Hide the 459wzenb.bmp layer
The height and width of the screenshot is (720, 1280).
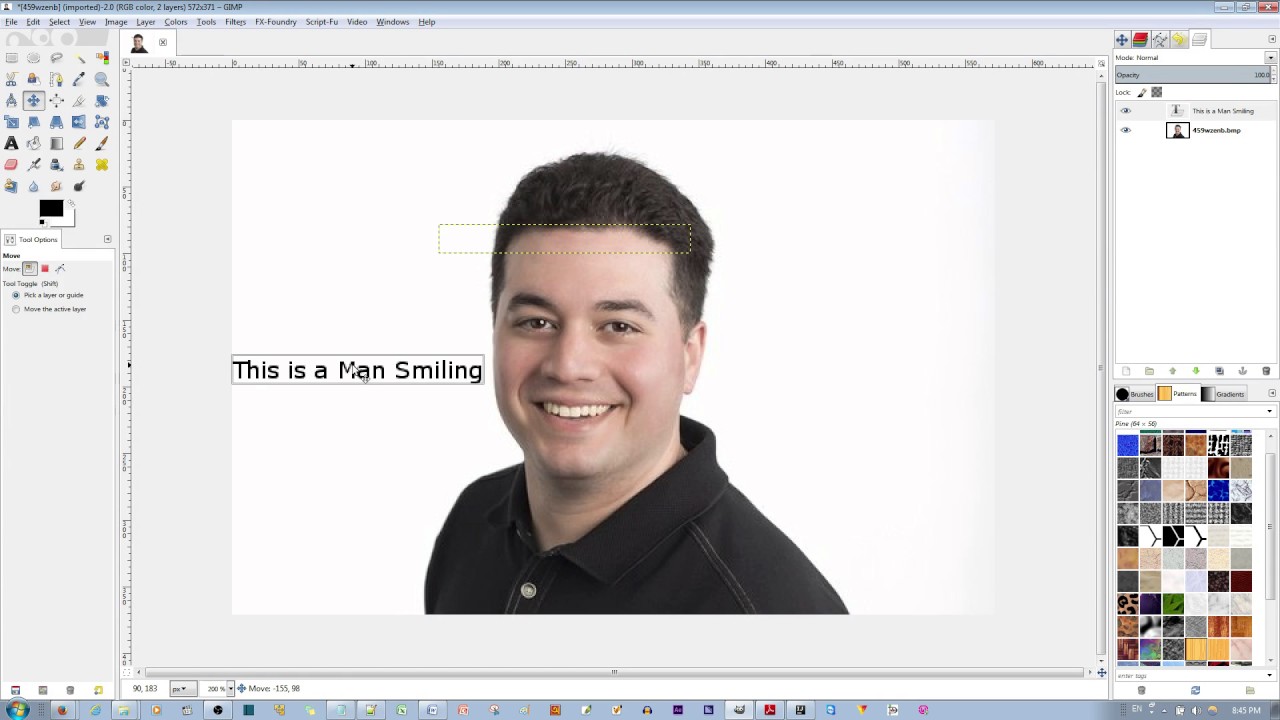pyautogui.click(x=1126, y=130)
